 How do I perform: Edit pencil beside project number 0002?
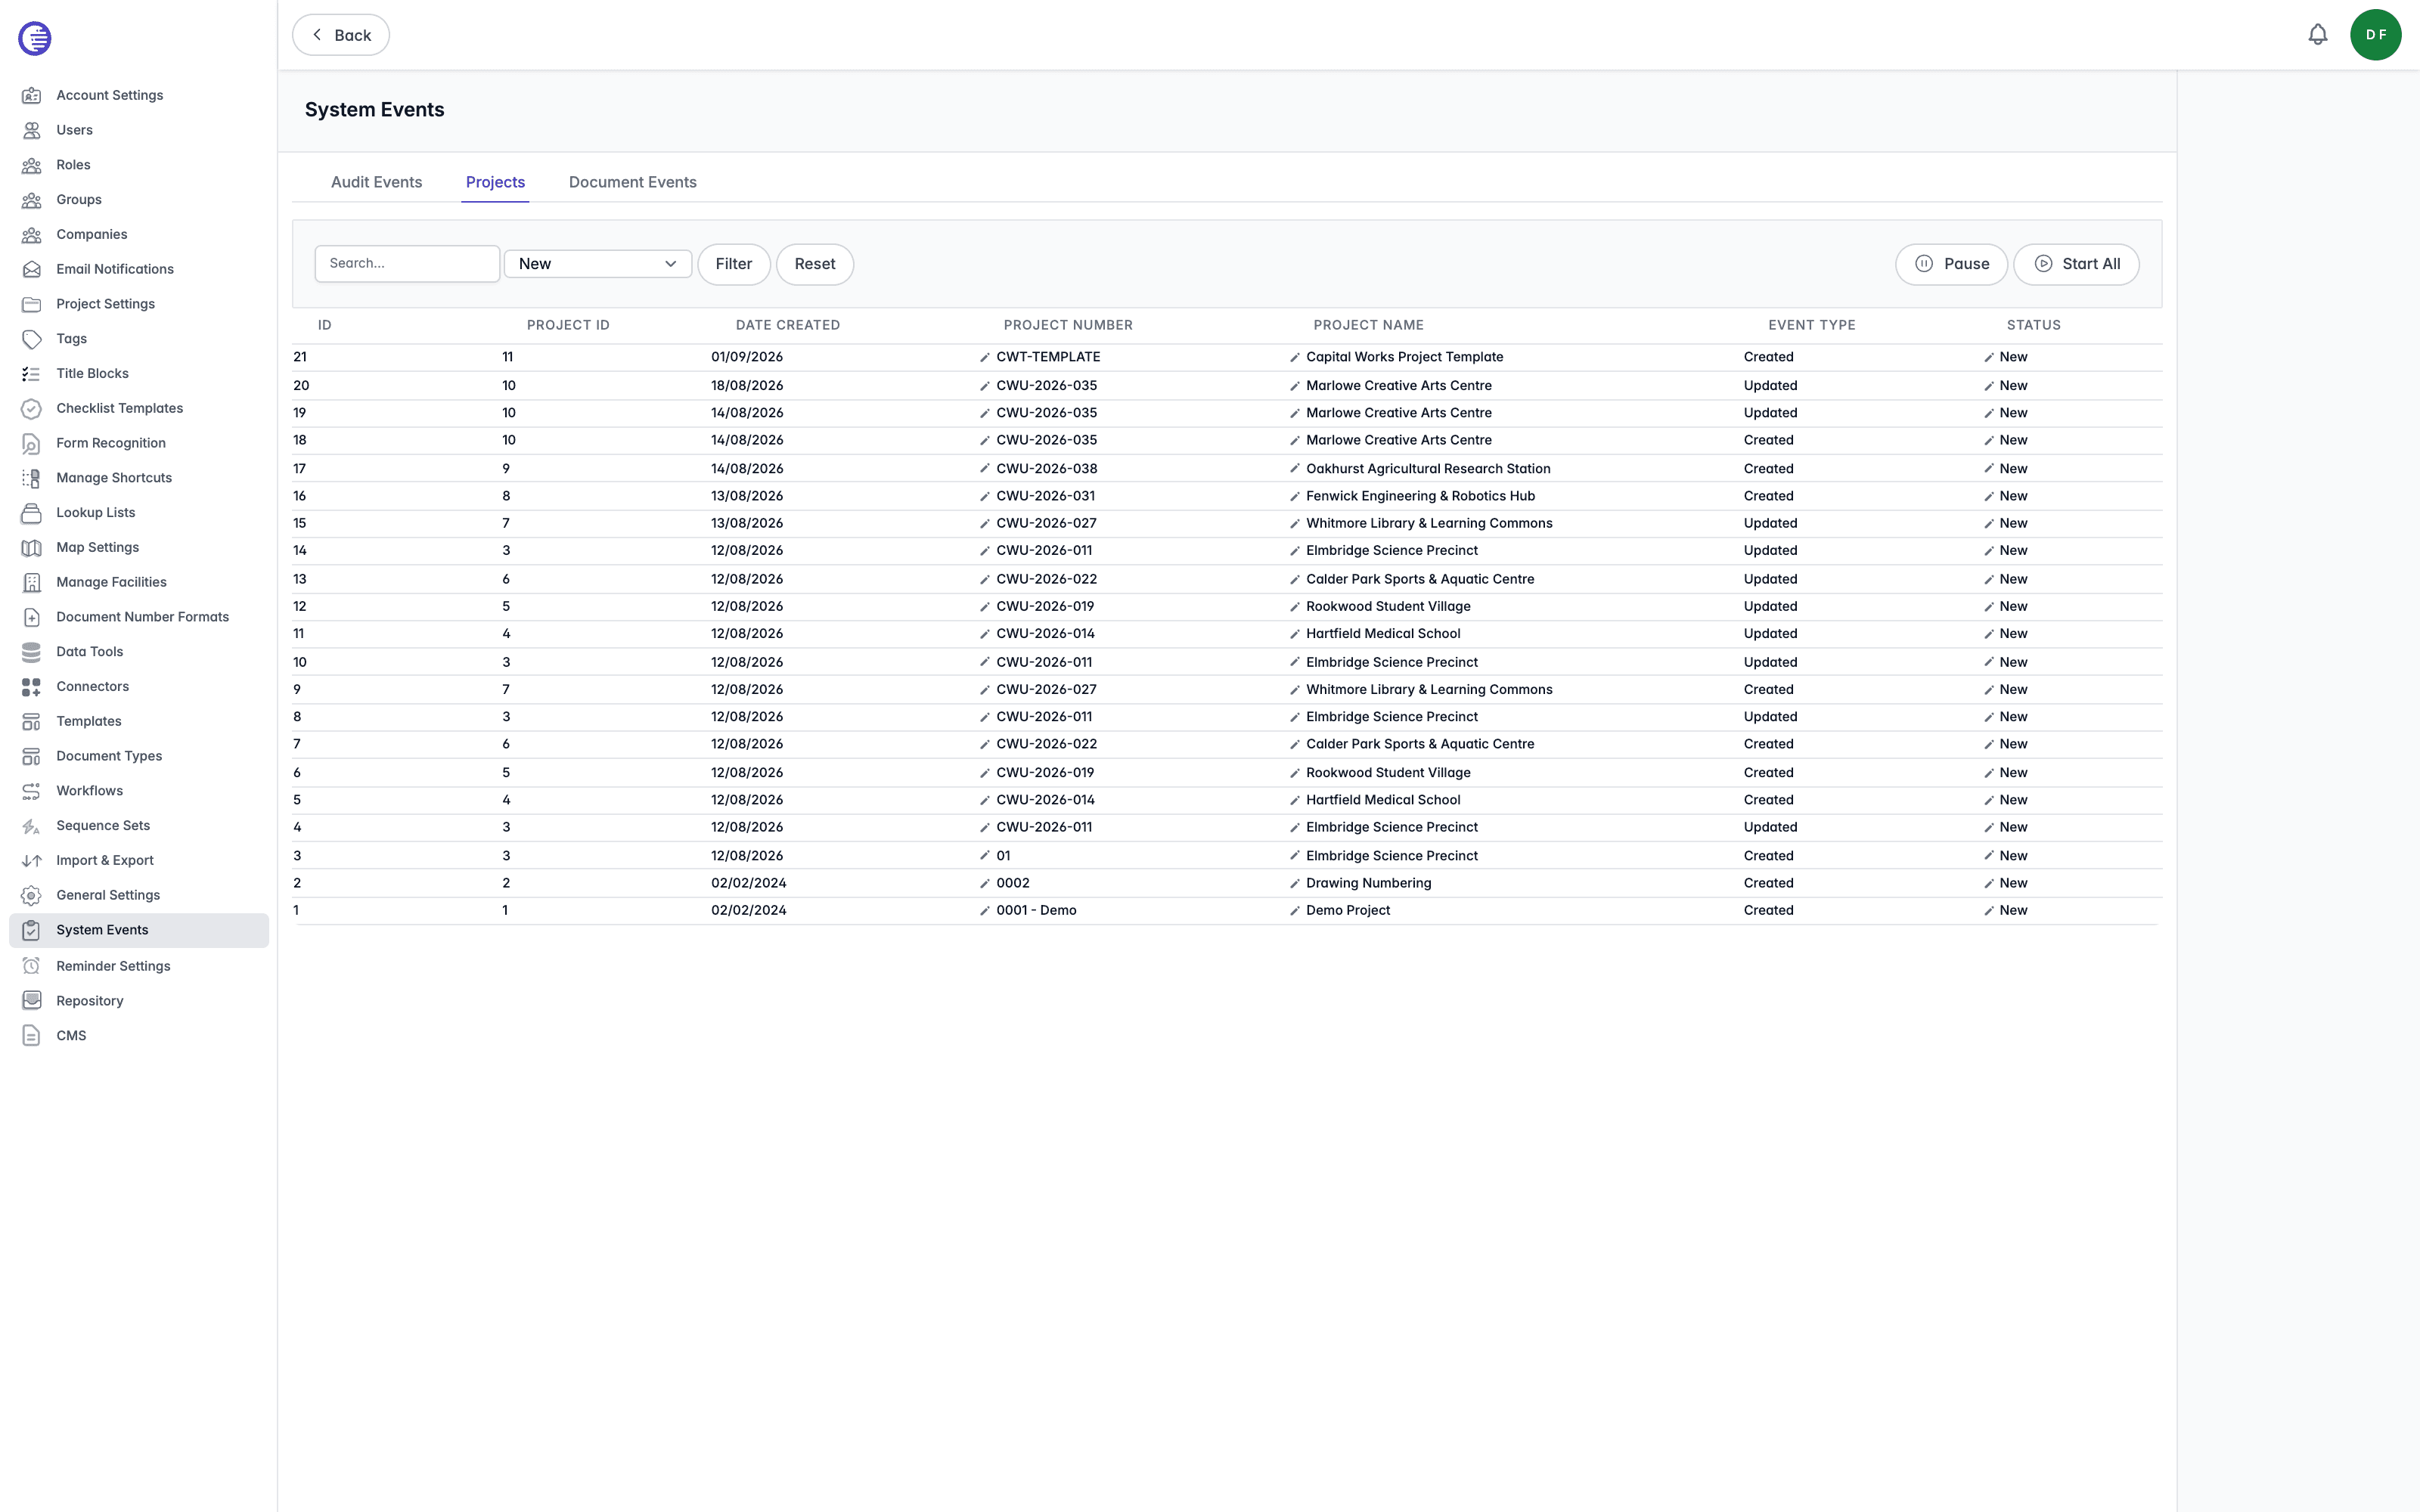pyautogui.click(x=985, y=883)
